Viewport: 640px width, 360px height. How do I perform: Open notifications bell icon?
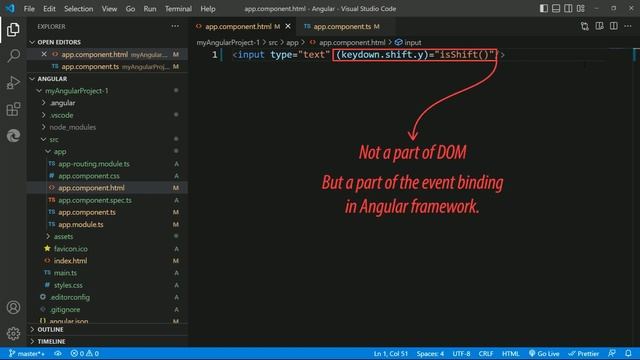(x=629, y=353)
